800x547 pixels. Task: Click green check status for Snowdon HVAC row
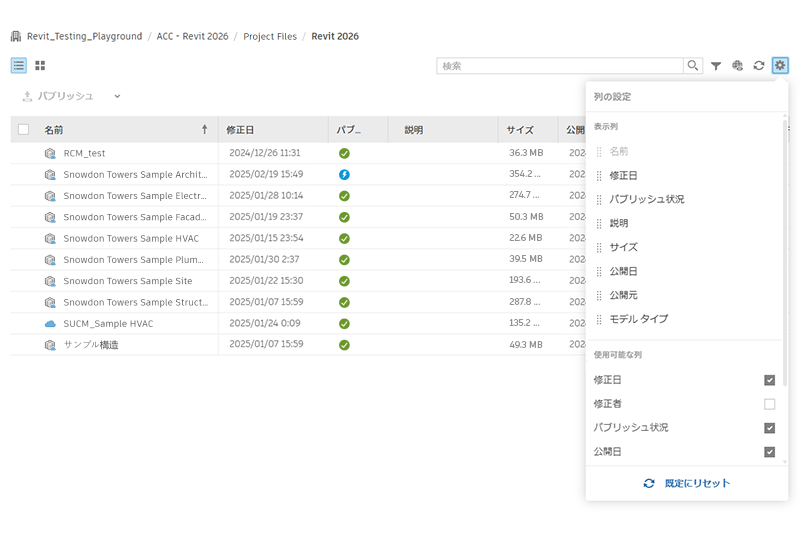click(x=344, y=238)
